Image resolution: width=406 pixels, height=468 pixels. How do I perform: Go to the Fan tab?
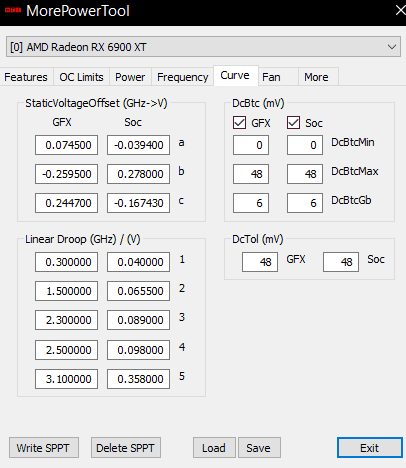tap(278, 77)
